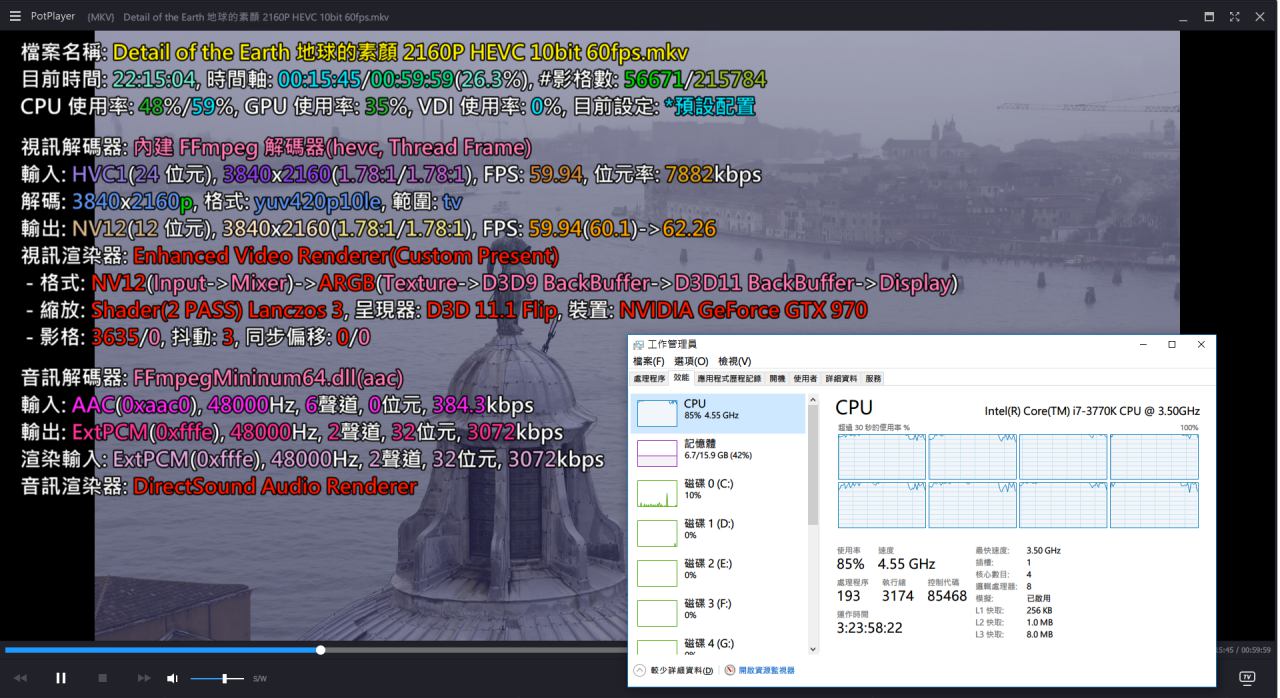Image resolution: width=1280 pixels, height=698 pixels.
Task: Click the CPU mini graph thumbnail
Action: [x=657, y=414]
